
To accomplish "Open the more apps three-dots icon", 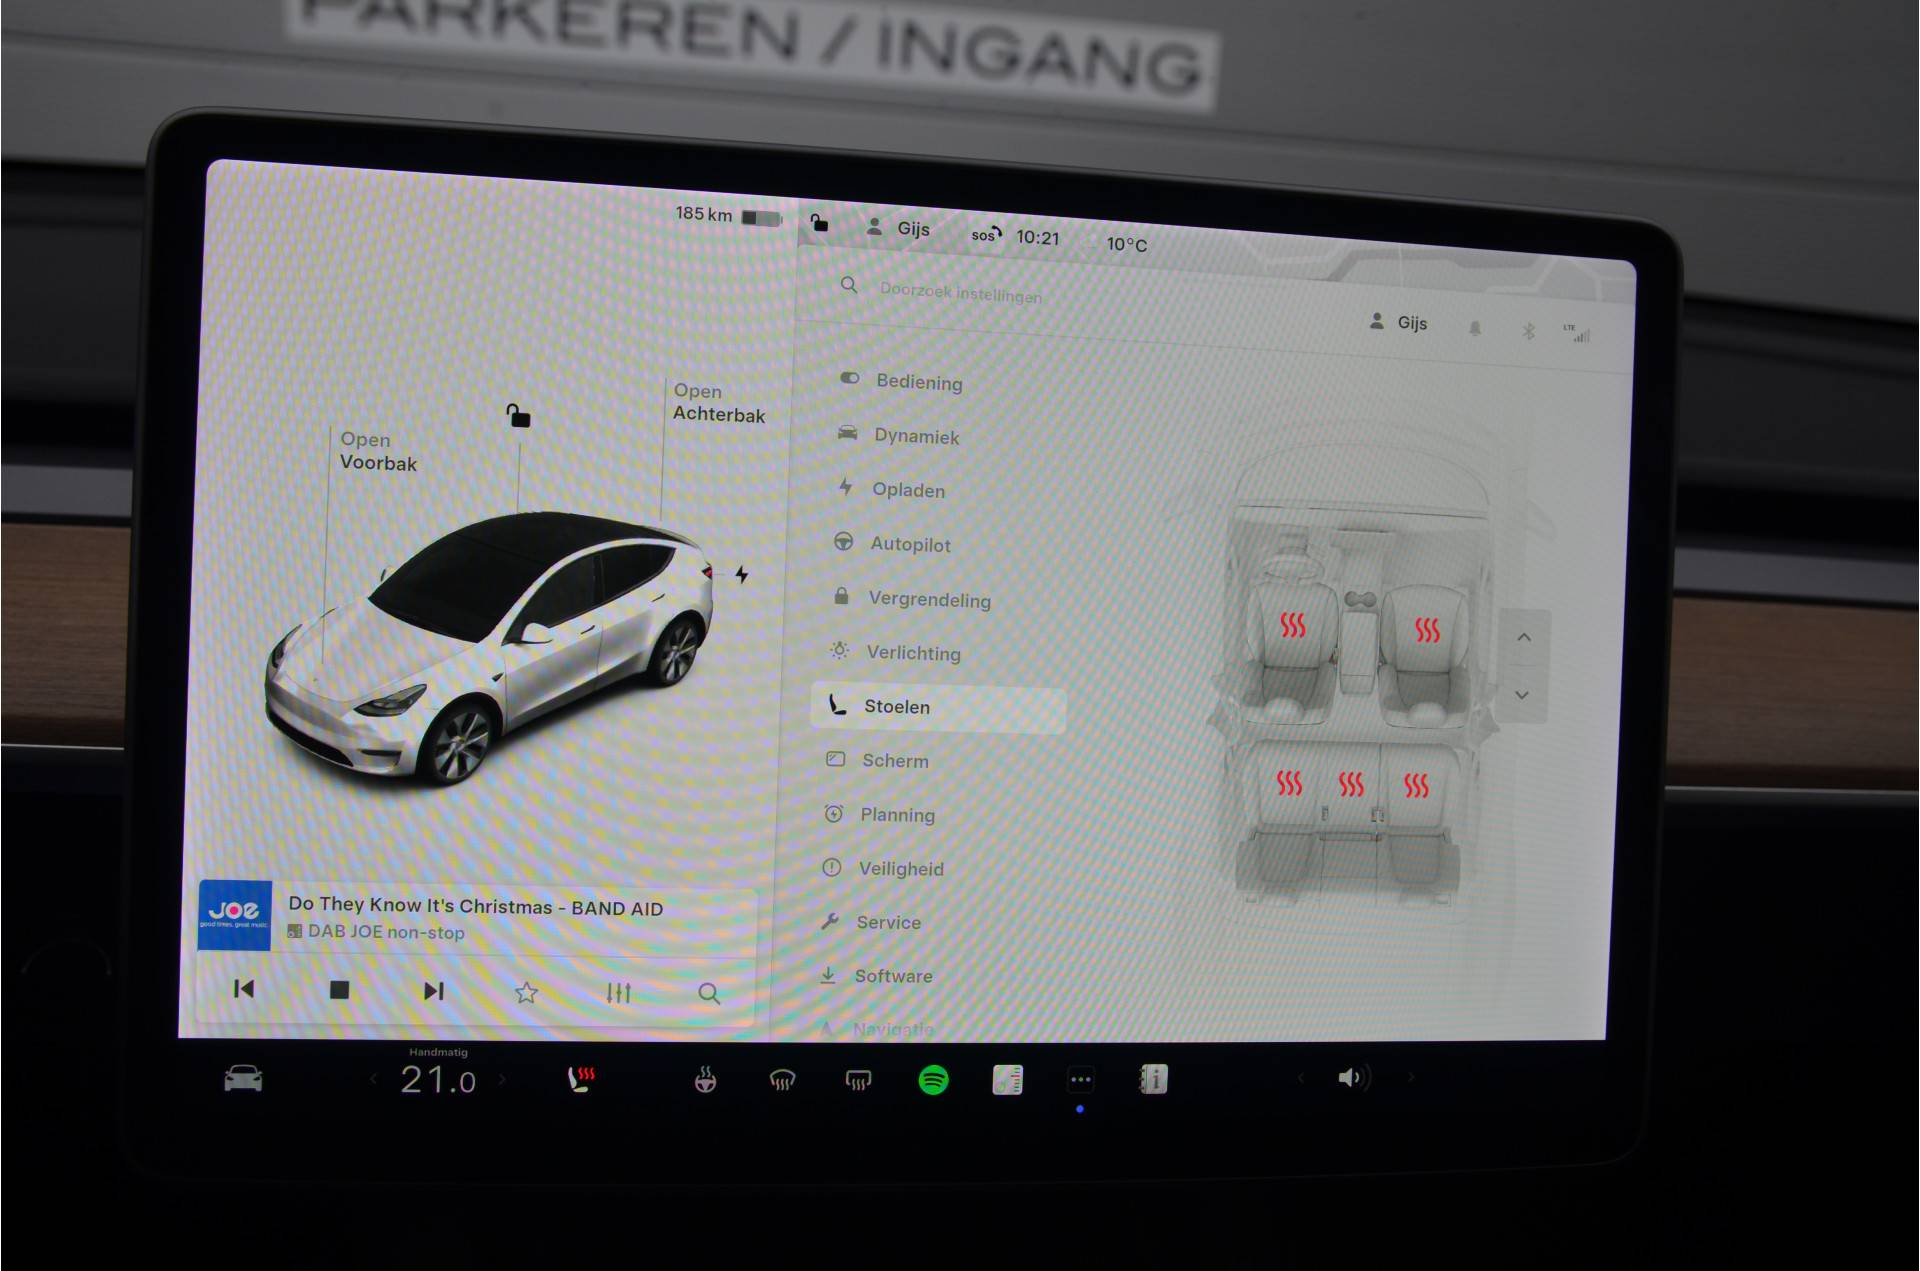I will coord(1080,1080).
